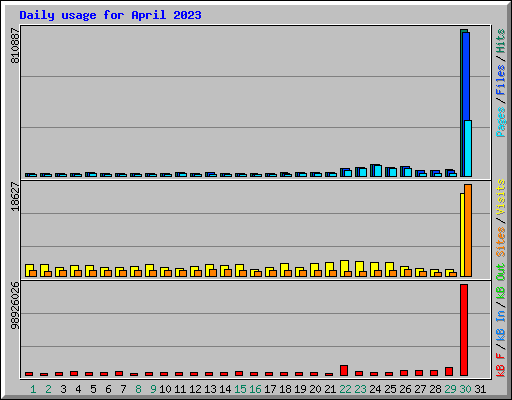Click the 'Hits' legend label
The image size is (512, 400).
point(501,41)
